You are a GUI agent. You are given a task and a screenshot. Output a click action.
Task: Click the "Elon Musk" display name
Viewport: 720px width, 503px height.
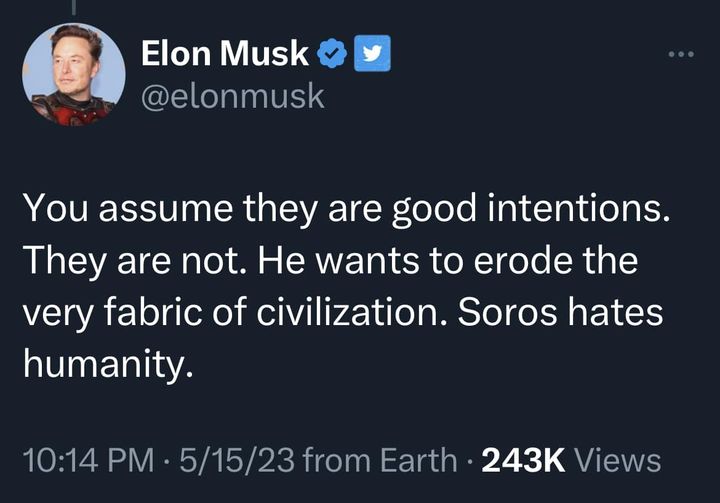225,53
